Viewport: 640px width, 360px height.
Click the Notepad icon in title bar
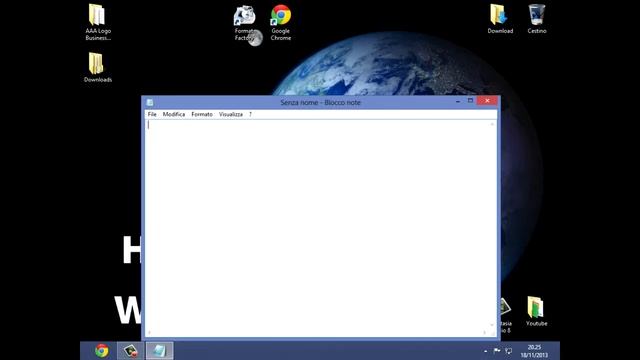(150, 102)
